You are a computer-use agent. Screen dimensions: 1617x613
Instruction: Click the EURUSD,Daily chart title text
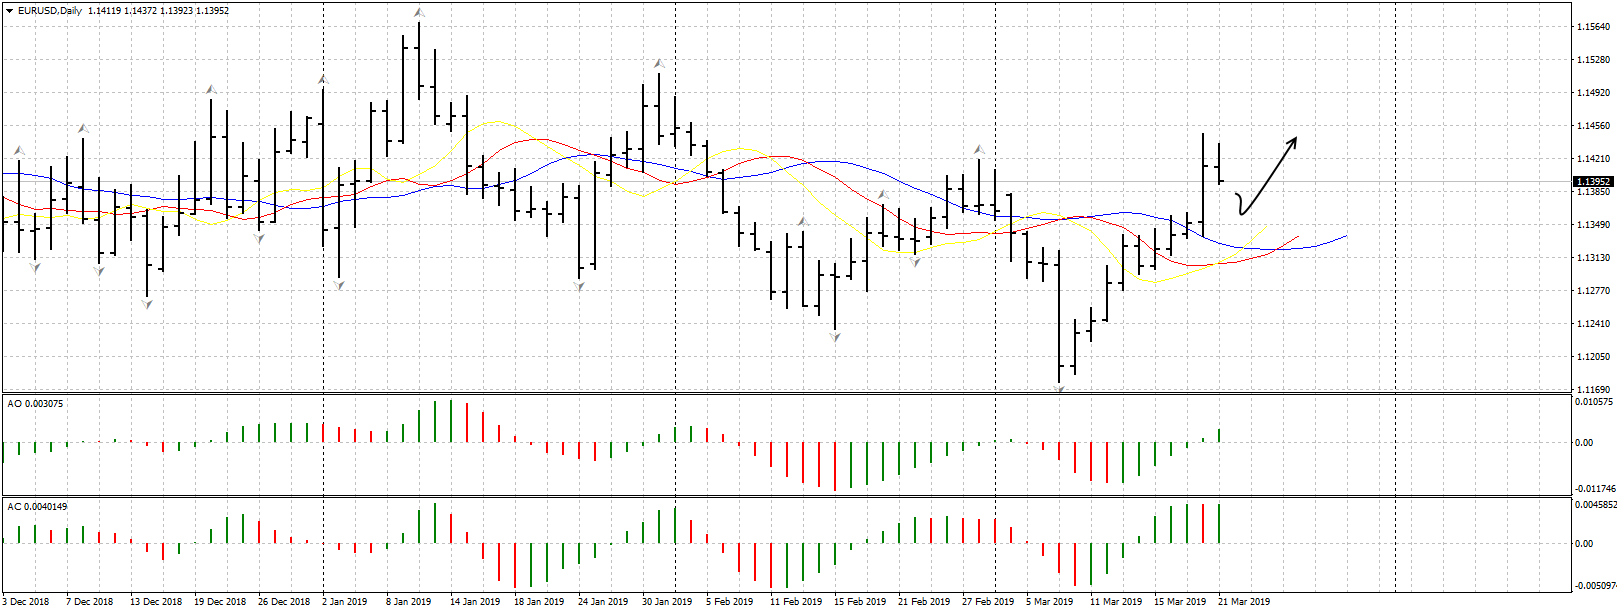click(x=50, y=11)
